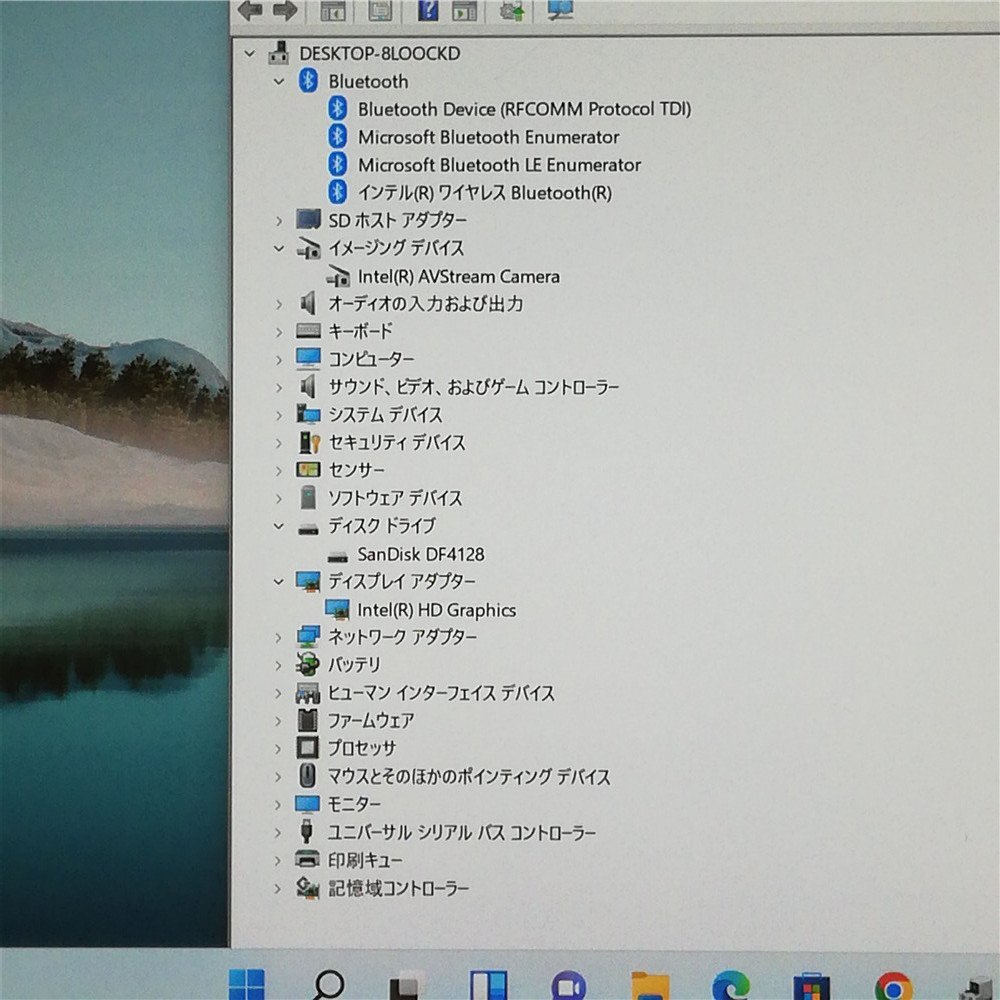This screenshot has height=1000, width=1000.
Task: Open the blue Help toolbar icon
Action: click(x=427, y=10)
